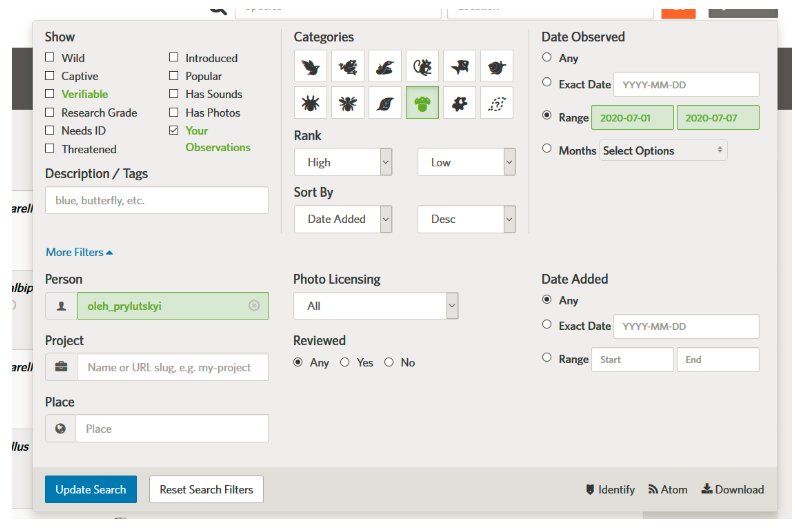Screen dimensions: 795x531
Task: Select Exact Date under Date Observed
Action: 546,83
